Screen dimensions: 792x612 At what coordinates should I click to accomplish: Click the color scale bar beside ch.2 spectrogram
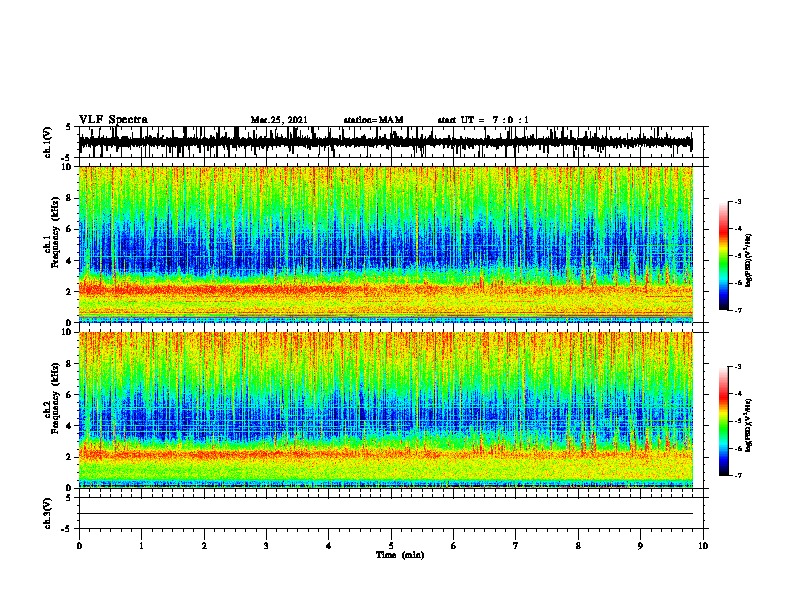pos(723,421)
